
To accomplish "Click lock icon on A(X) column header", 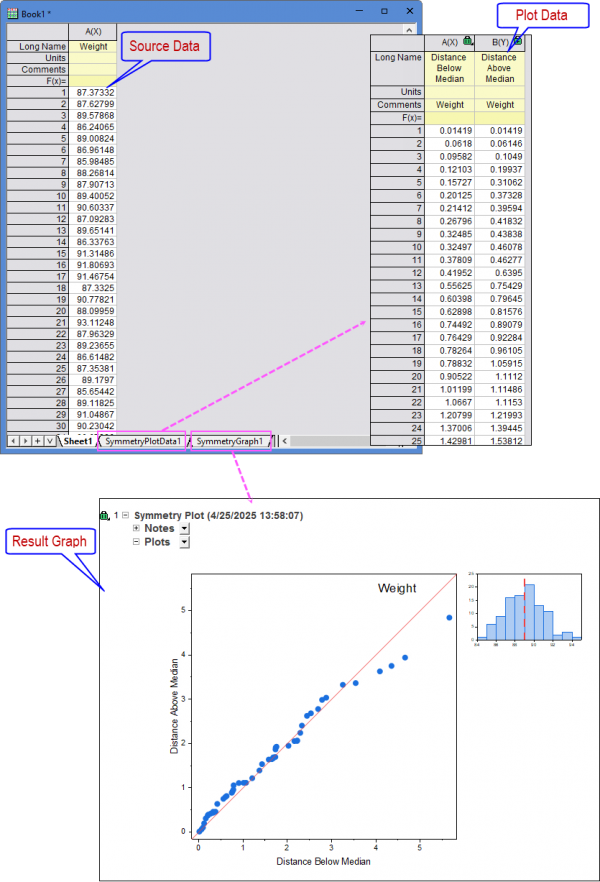I will pos(467,41).
